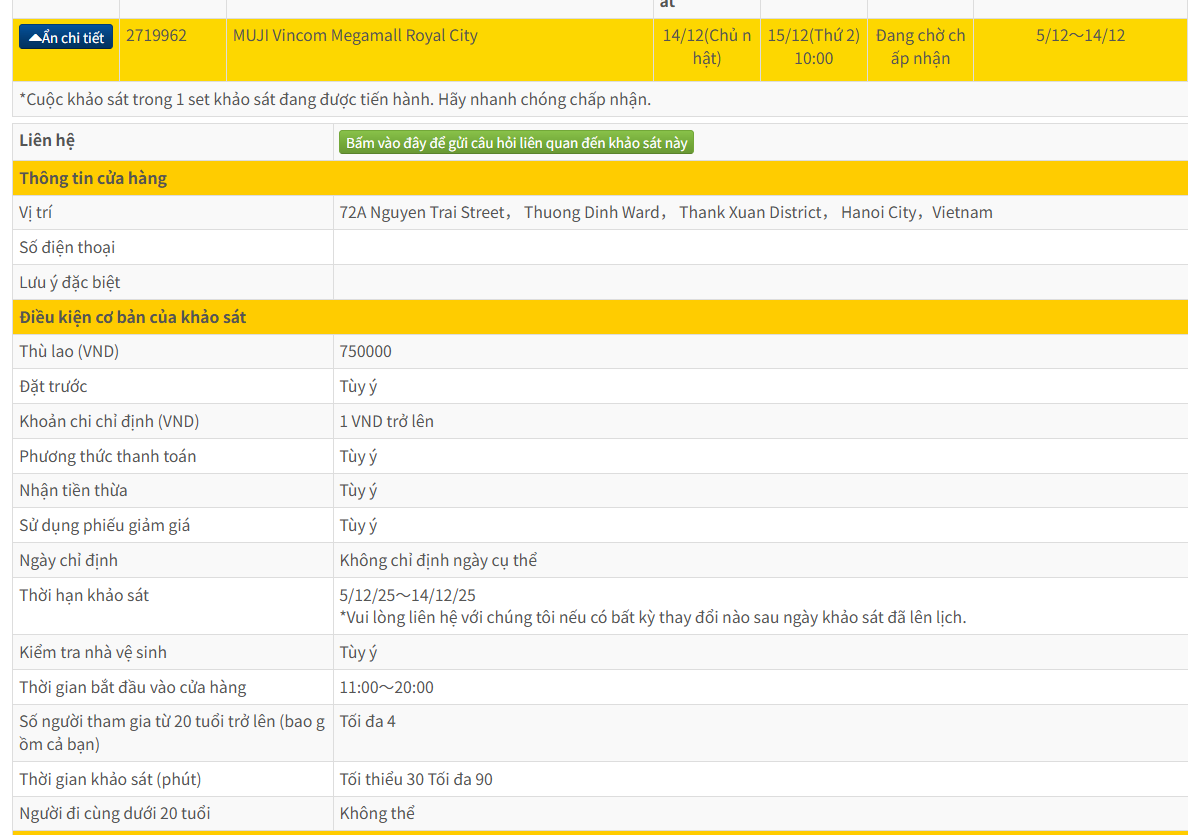Click the Thời hạn khảo sát row label
This screenshot has height=835, width=1188.
coord(84,596)
